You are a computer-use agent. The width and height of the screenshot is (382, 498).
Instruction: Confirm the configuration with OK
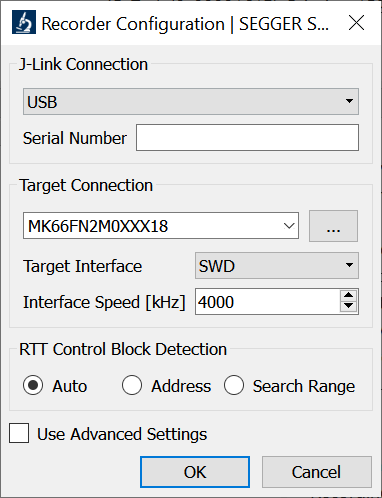tap(195, 472)
